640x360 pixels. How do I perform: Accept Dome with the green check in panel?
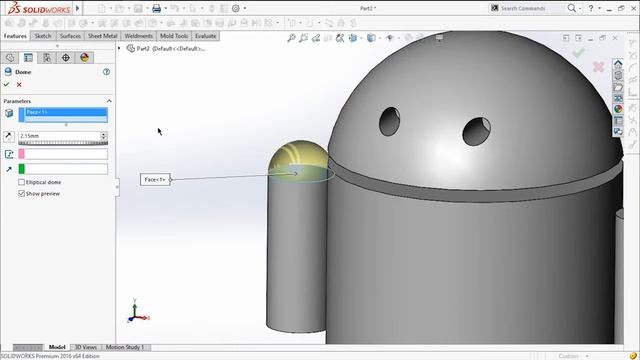click(x=7, y=84)
